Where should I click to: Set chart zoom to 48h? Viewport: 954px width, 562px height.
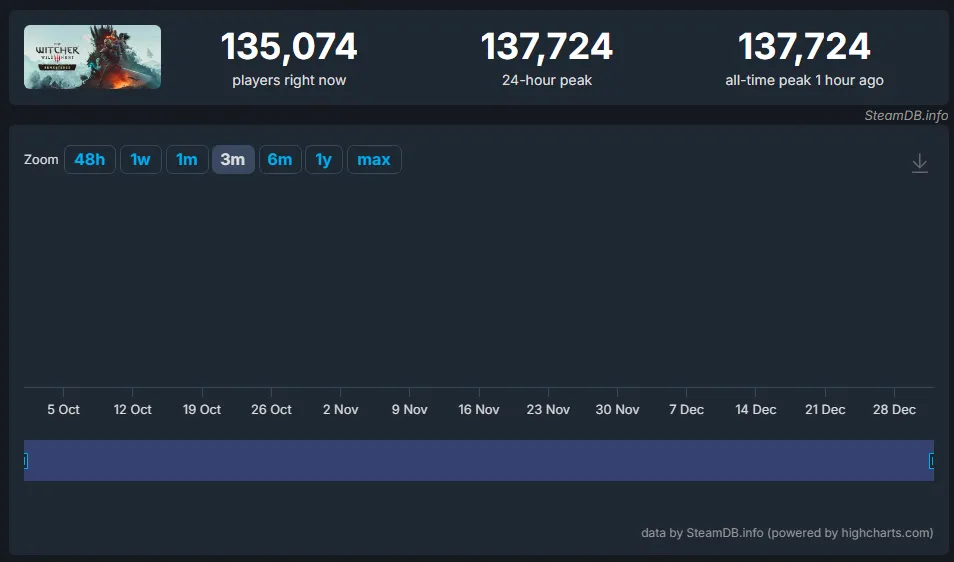(89, 159)
